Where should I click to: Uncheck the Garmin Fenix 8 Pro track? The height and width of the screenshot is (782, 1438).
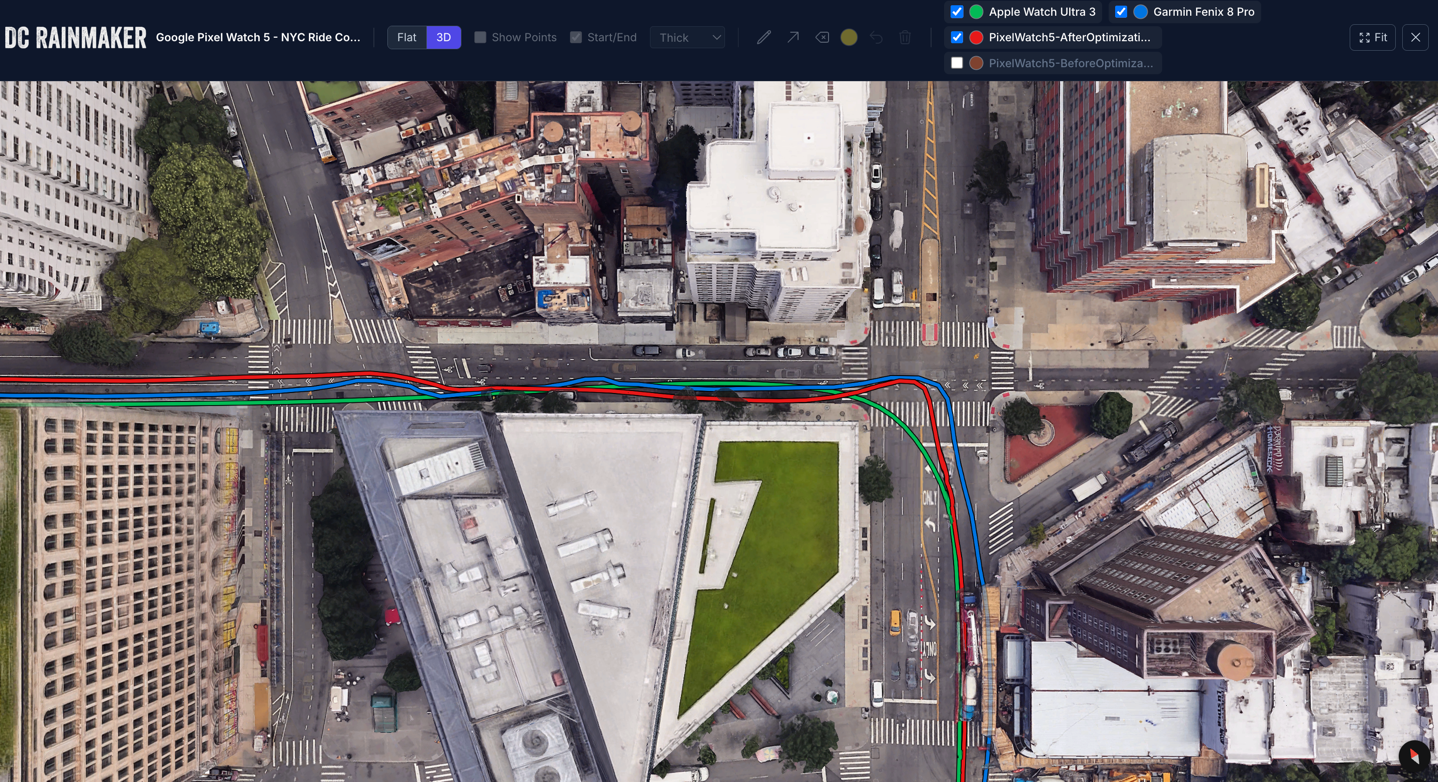coord(1121,12)
